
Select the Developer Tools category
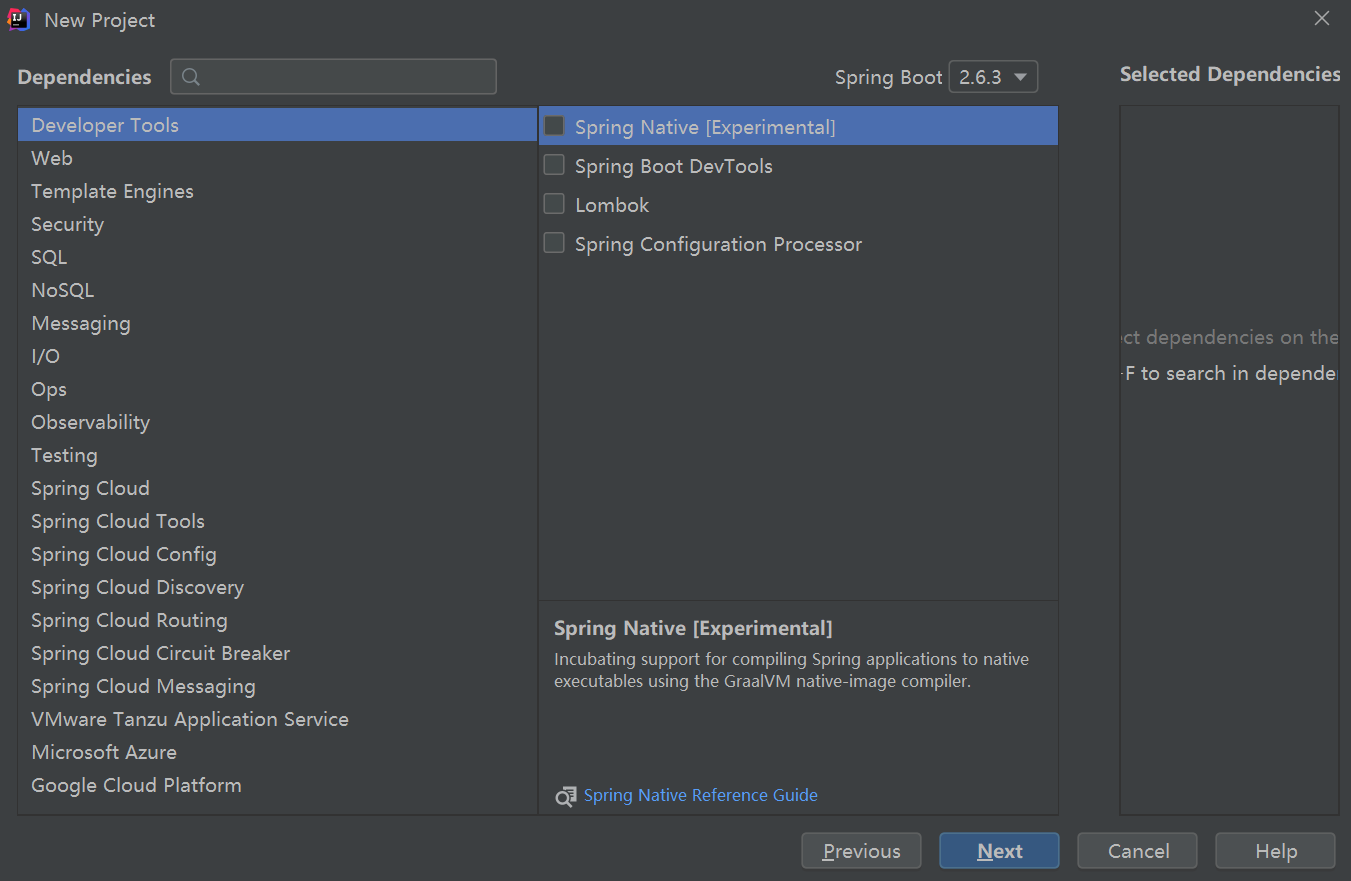(x=278, y=125)
